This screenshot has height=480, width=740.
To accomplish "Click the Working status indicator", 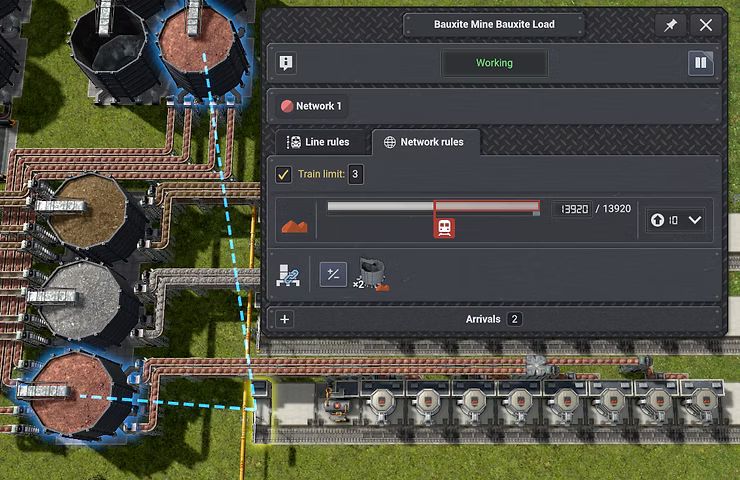I will (x=494, y=63).
